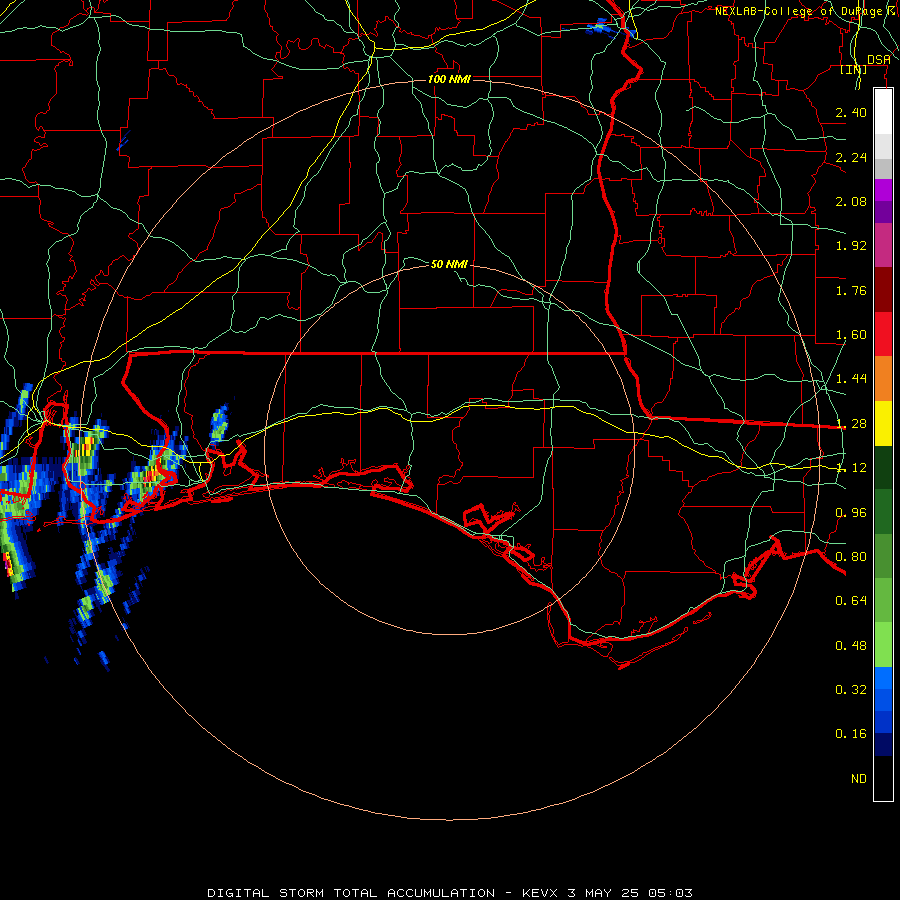
Task: Click the bright red swatch in the color scale
Action: [883, 334]
